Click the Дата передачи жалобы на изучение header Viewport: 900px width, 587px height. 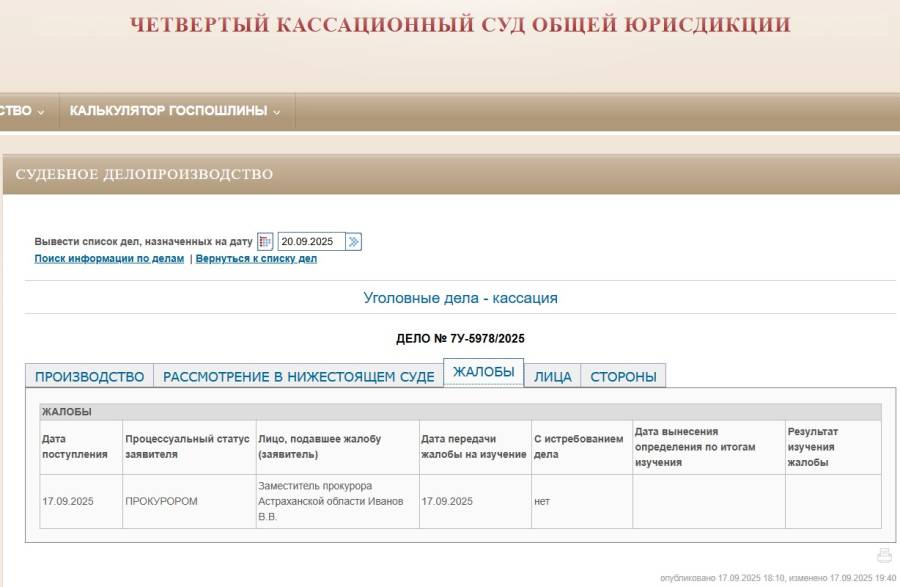(475, 446)
